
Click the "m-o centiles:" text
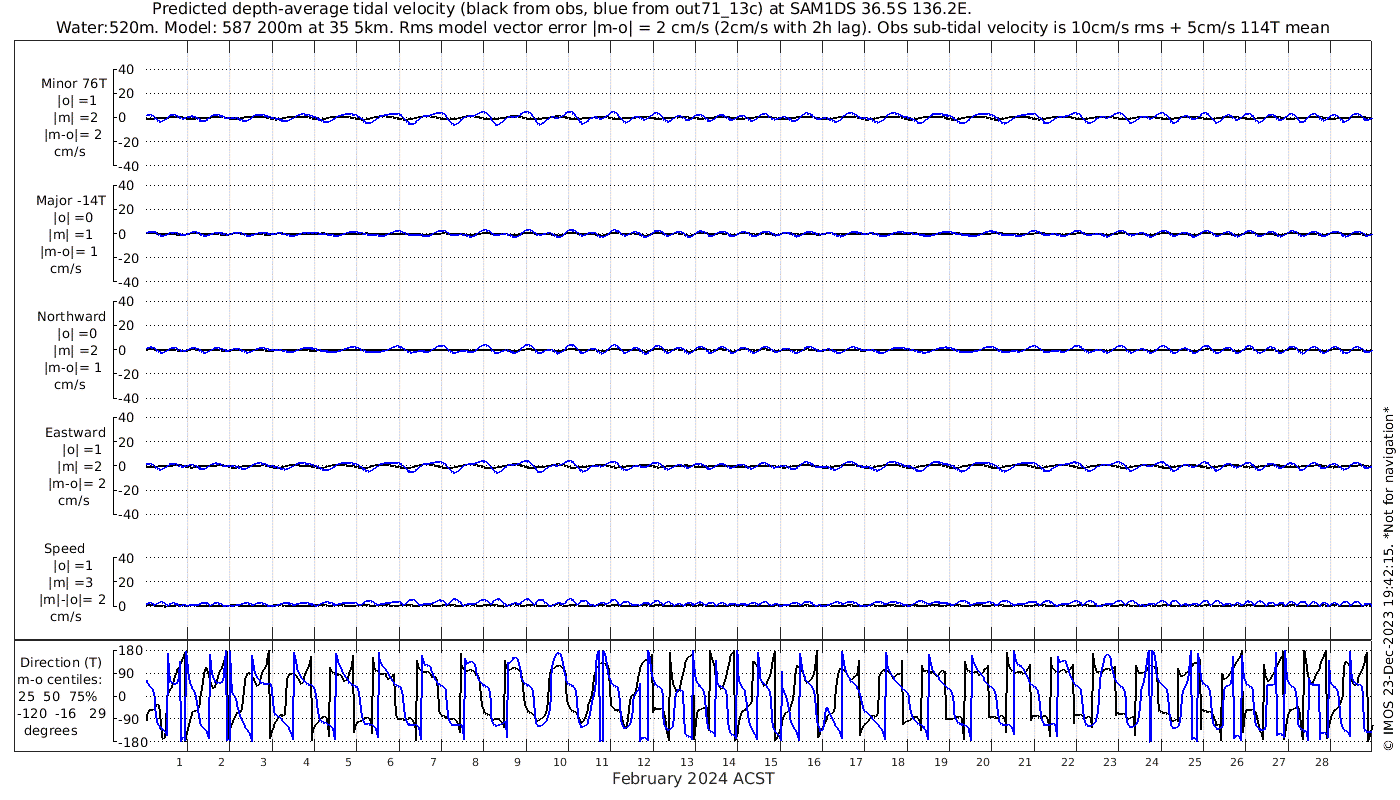pyautogui.click(x=59, y=679)
